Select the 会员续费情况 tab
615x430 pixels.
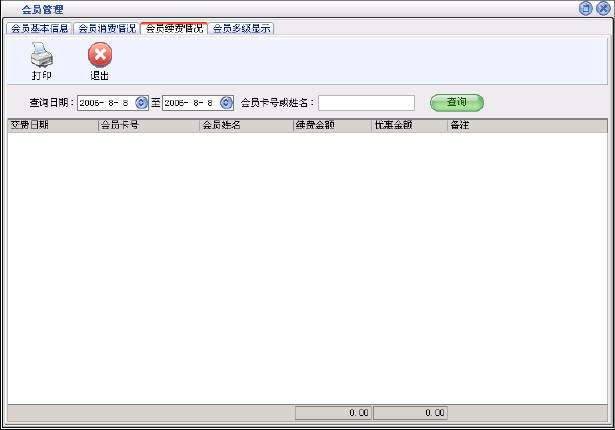click(174, 28)
